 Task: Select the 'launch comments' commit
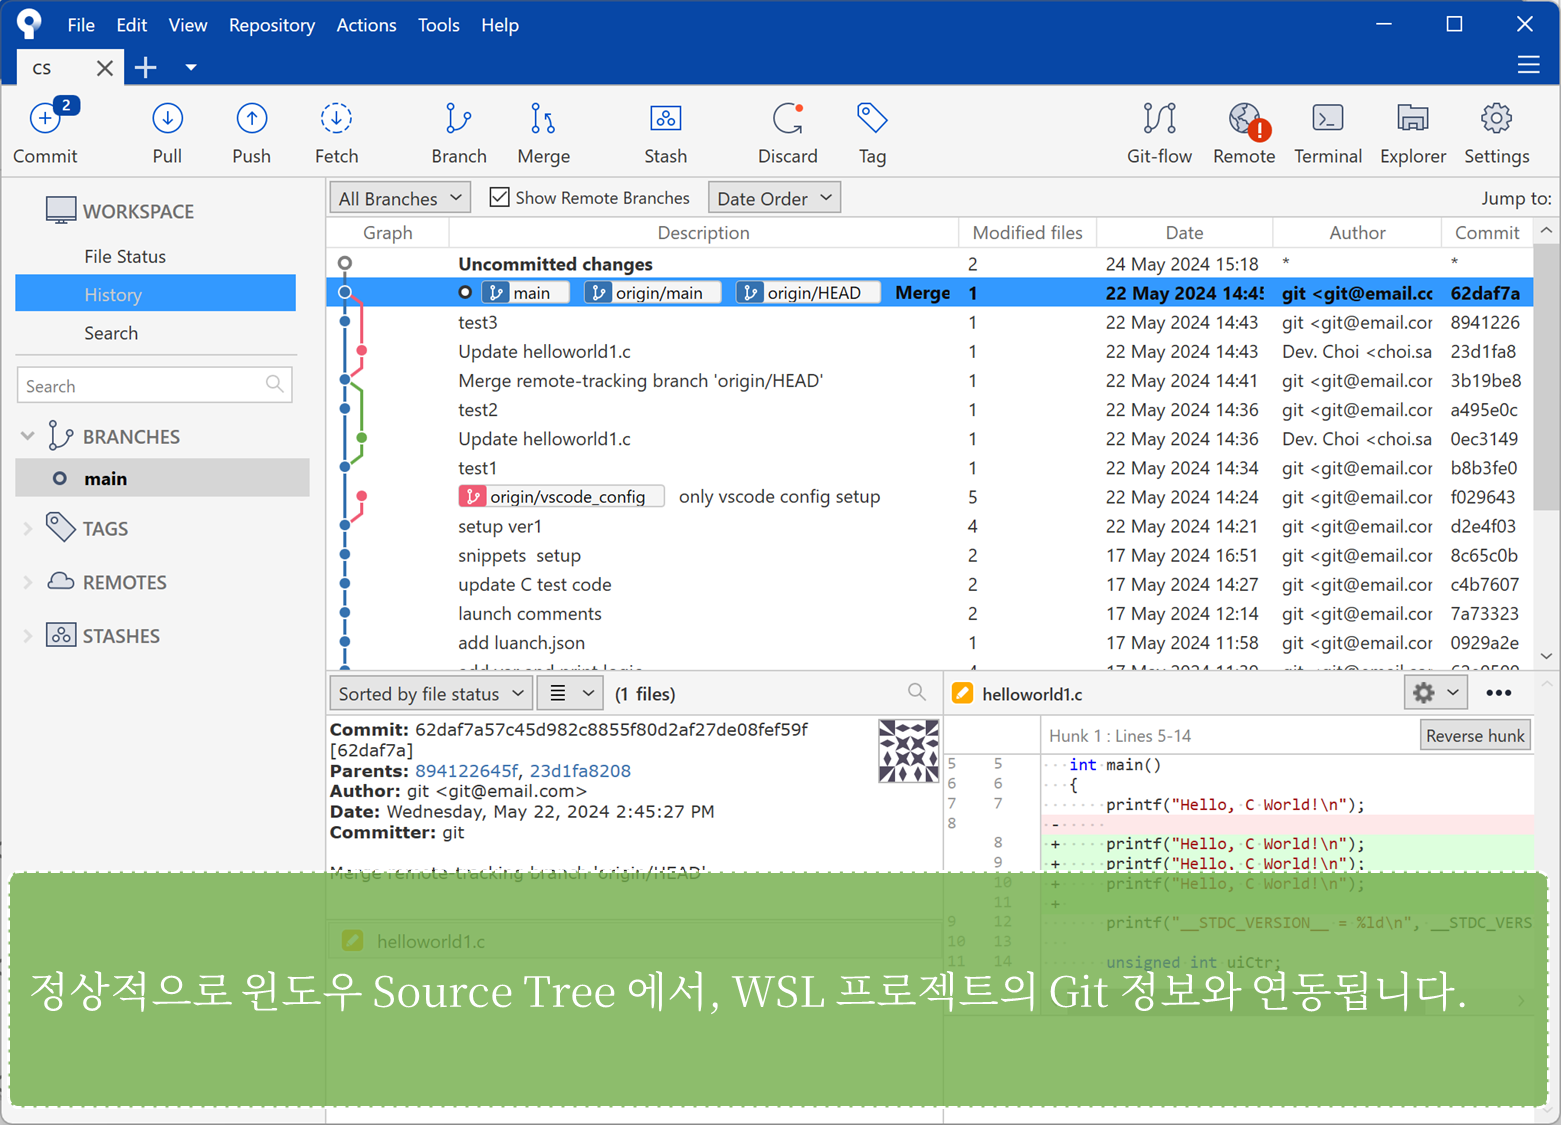(x=929, y=613)
